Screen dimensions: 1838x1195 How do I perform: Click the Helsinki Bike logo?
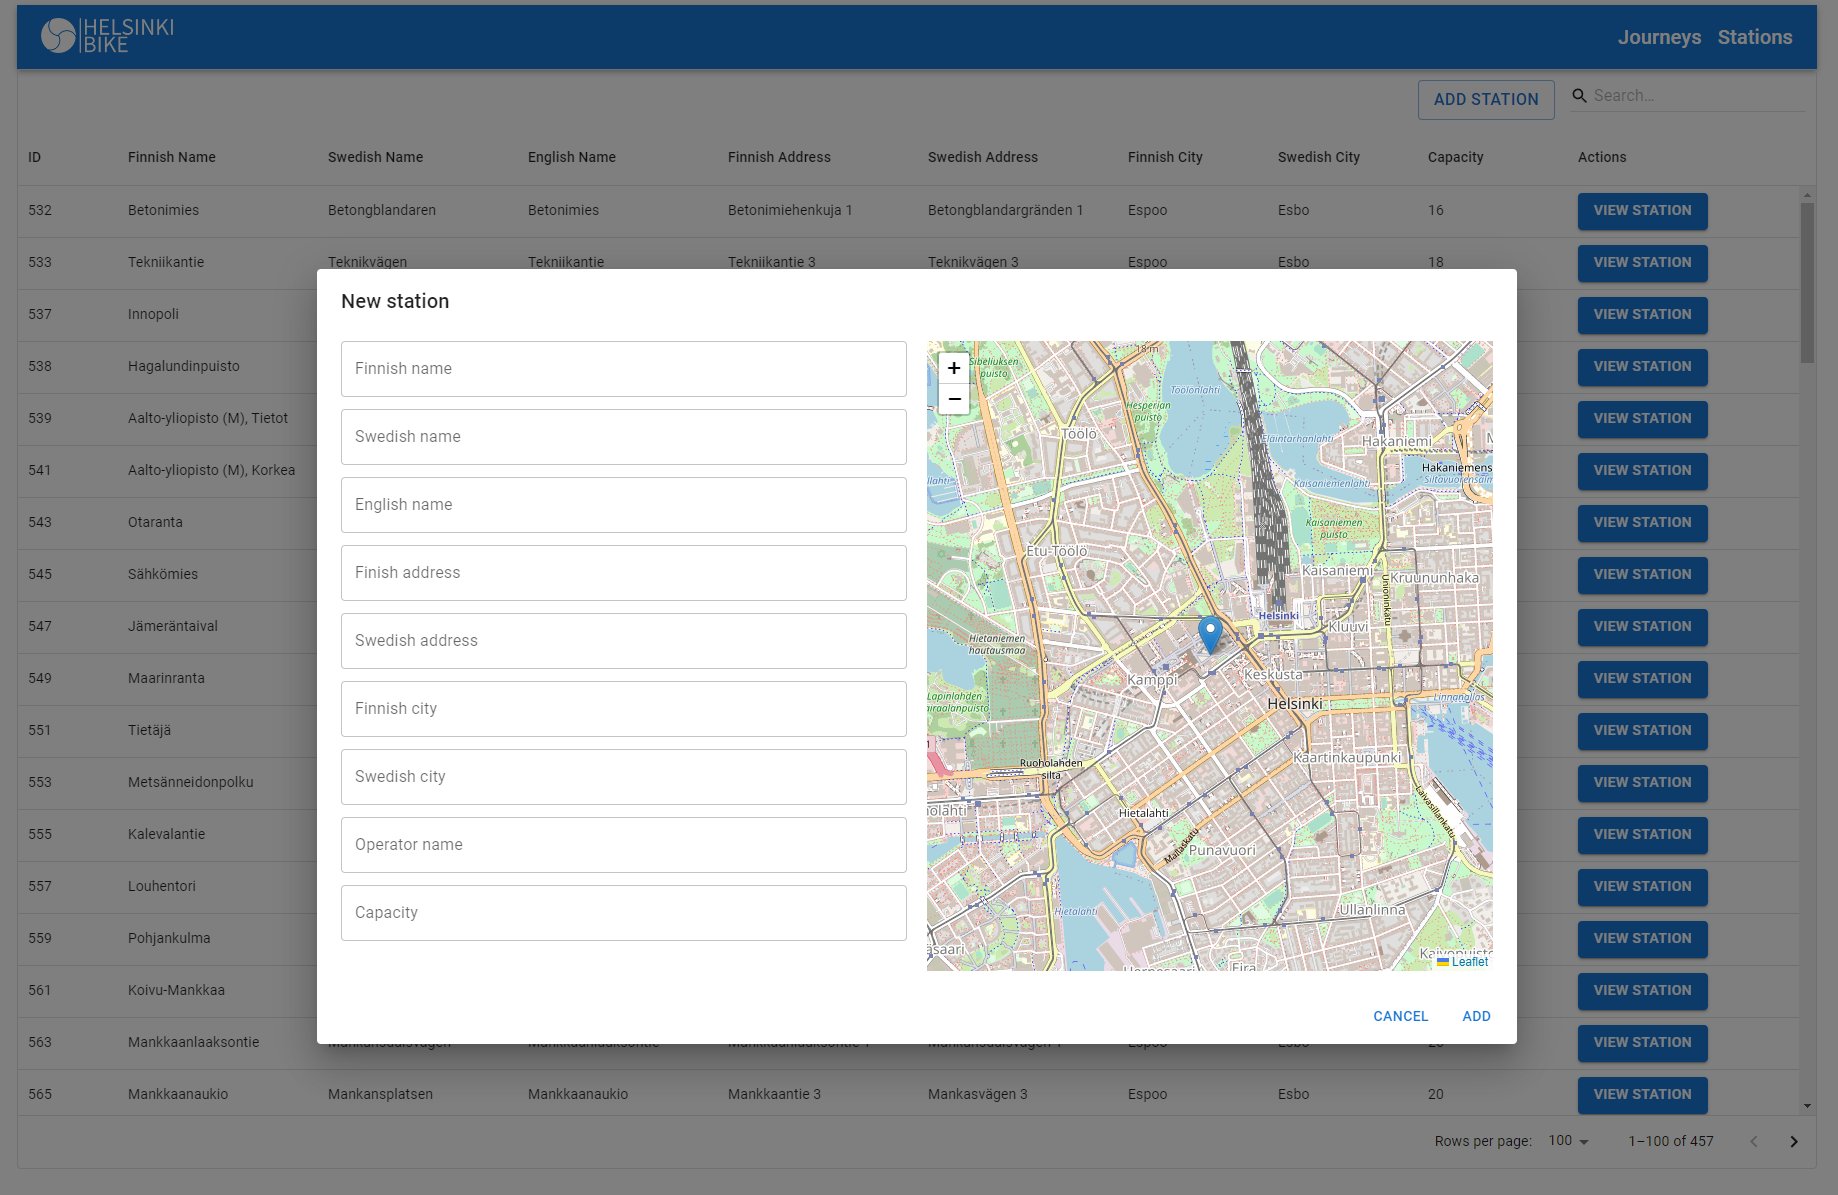click(x=105, y=36)
